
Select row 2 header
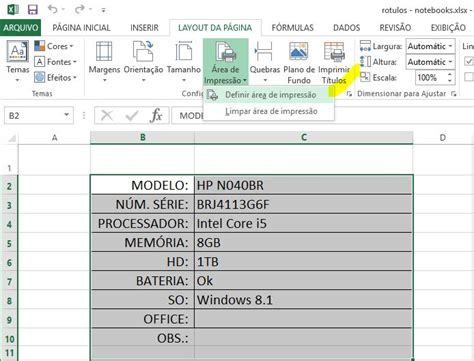(x=9, y=185)
